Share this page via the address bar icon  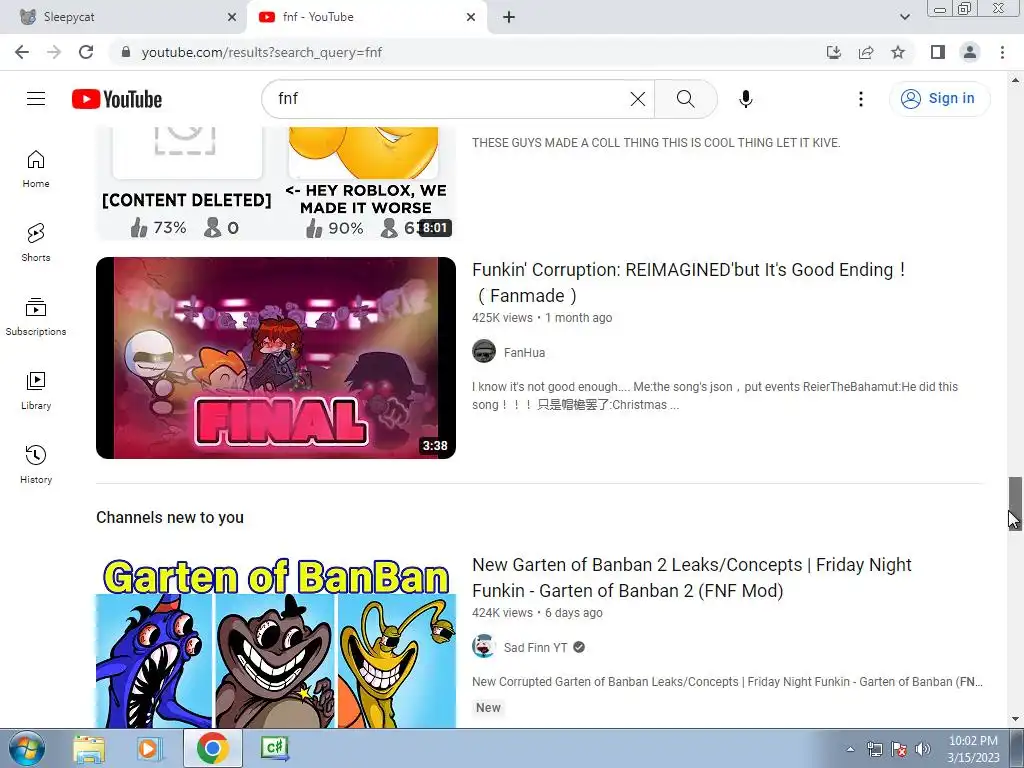pyautogui.click(x=866, y=52)
